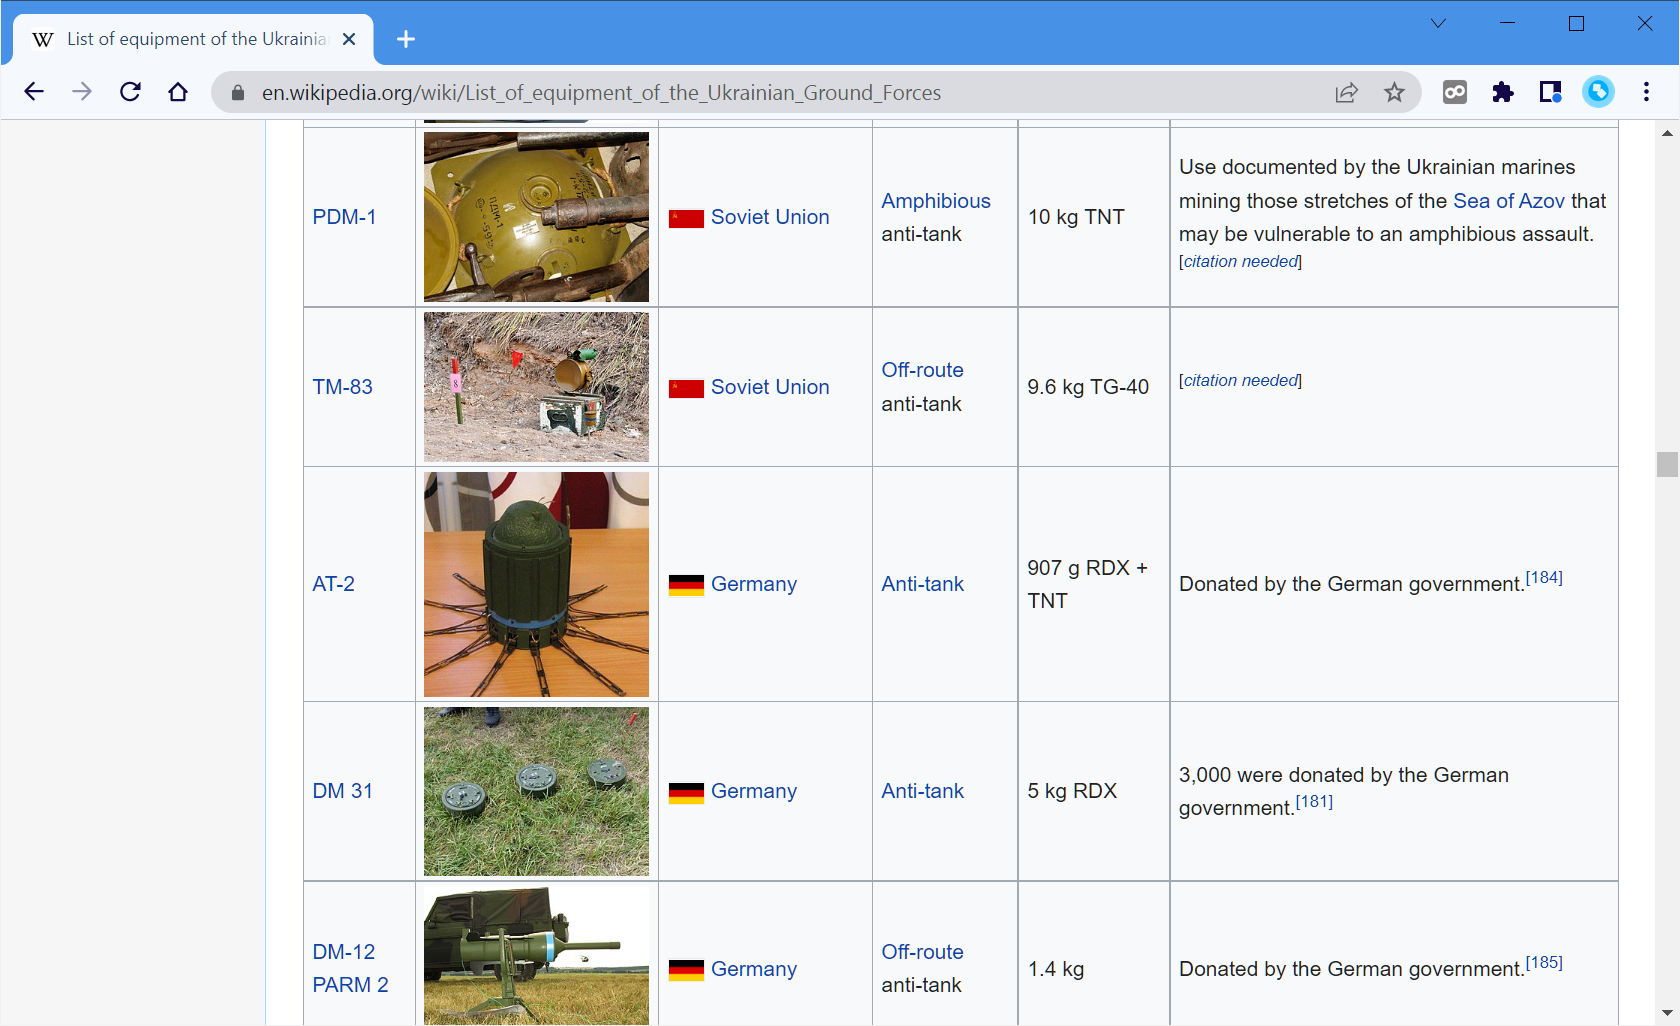Click the scroll down arrow on scrollbar
Viewport: 1680px width, 1026px height.
click(1667, 1013)
